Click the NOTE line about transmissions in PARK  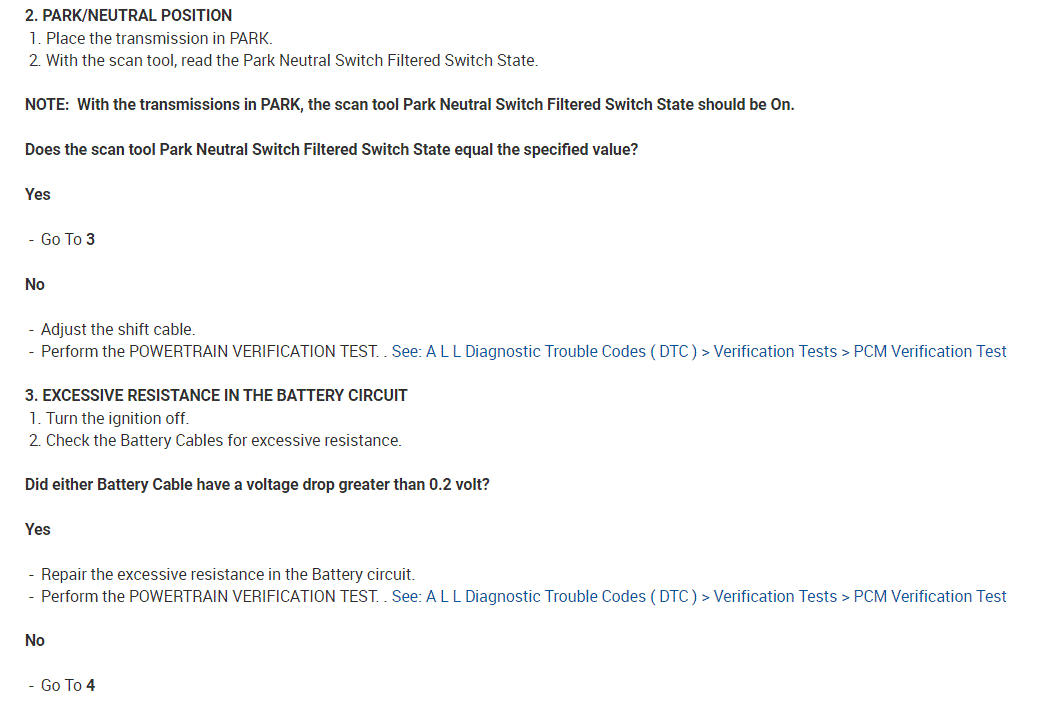(x=409, y=105)
